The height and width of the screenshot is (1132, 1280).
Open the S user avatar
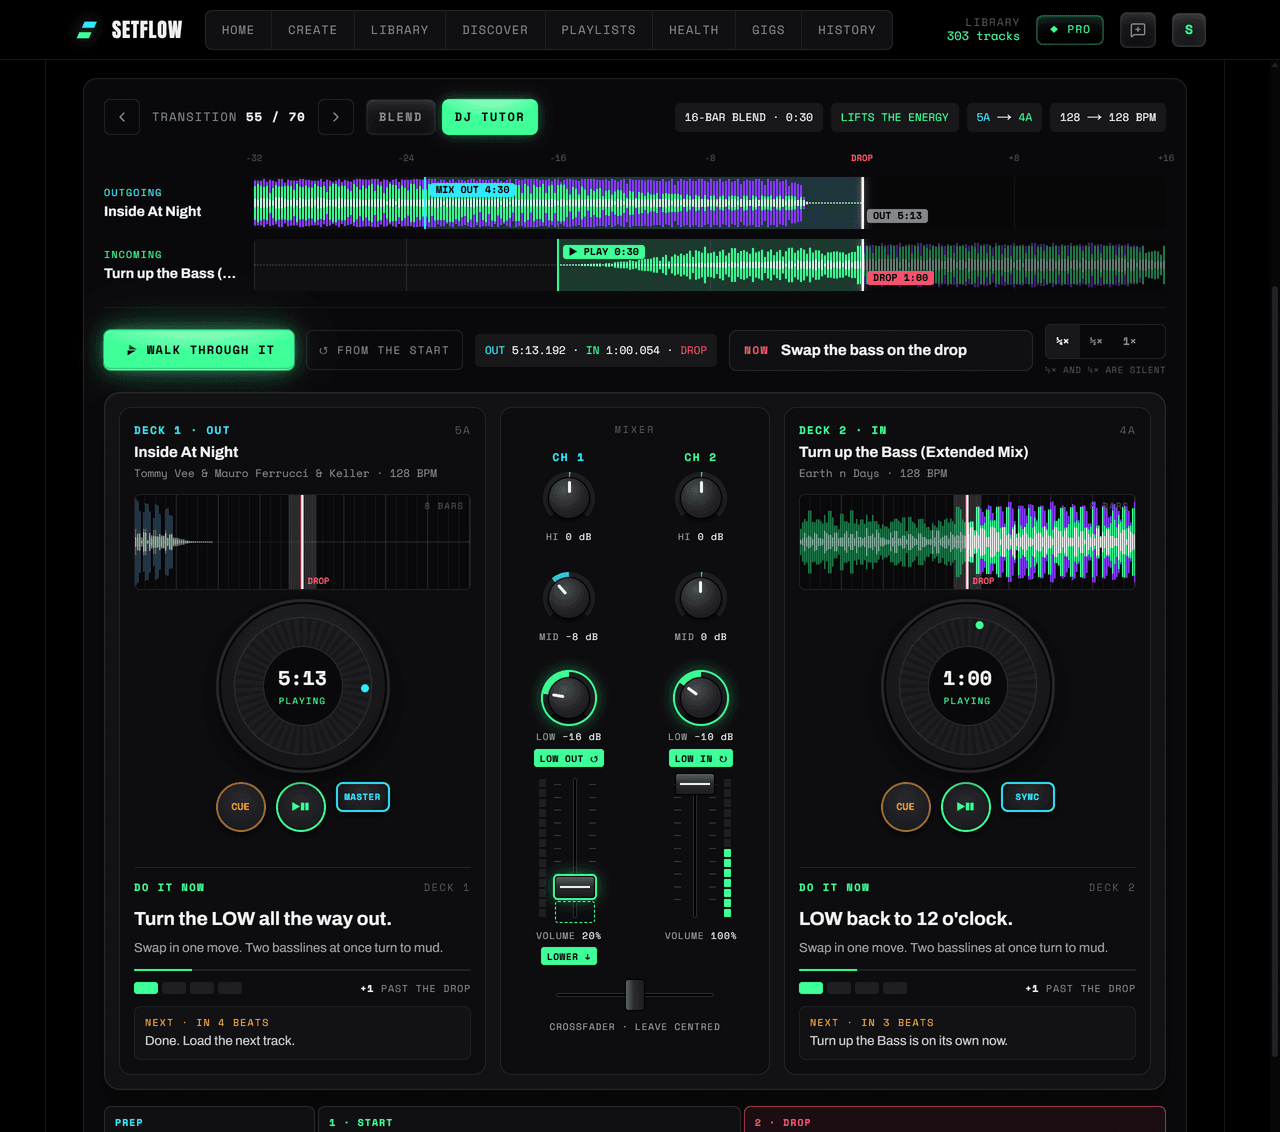point(1189,30)
